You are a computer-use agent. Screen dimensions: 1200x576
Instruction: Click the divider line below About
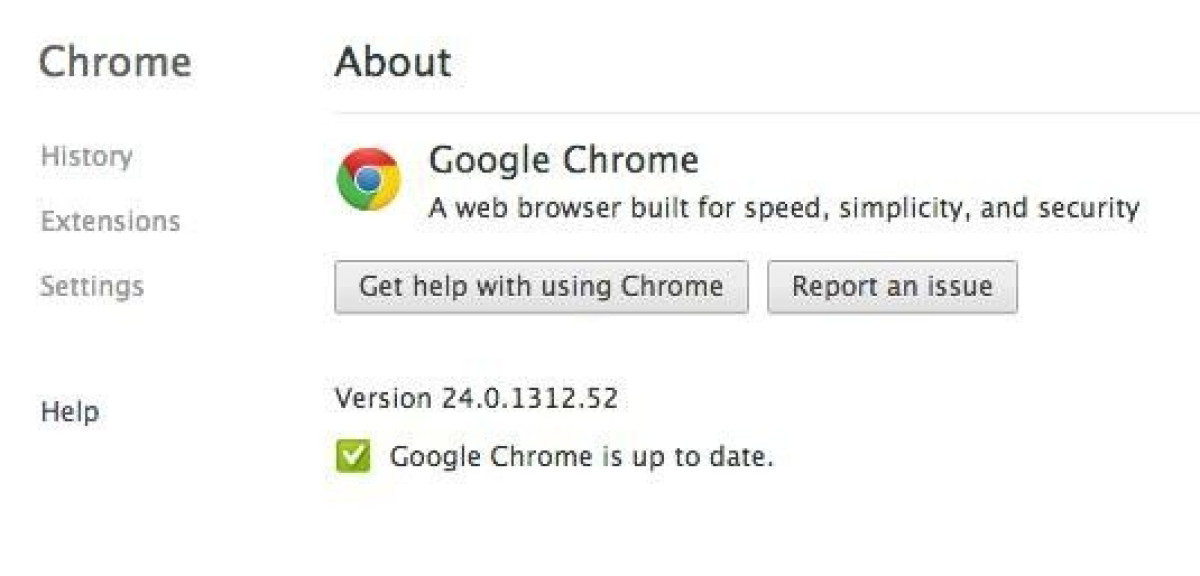[x=767, y=113]
